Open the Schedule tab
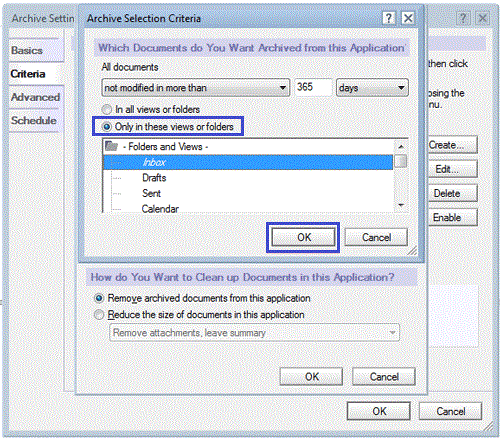Viewport: 500px width, 438px height. [x=36, y=120]
